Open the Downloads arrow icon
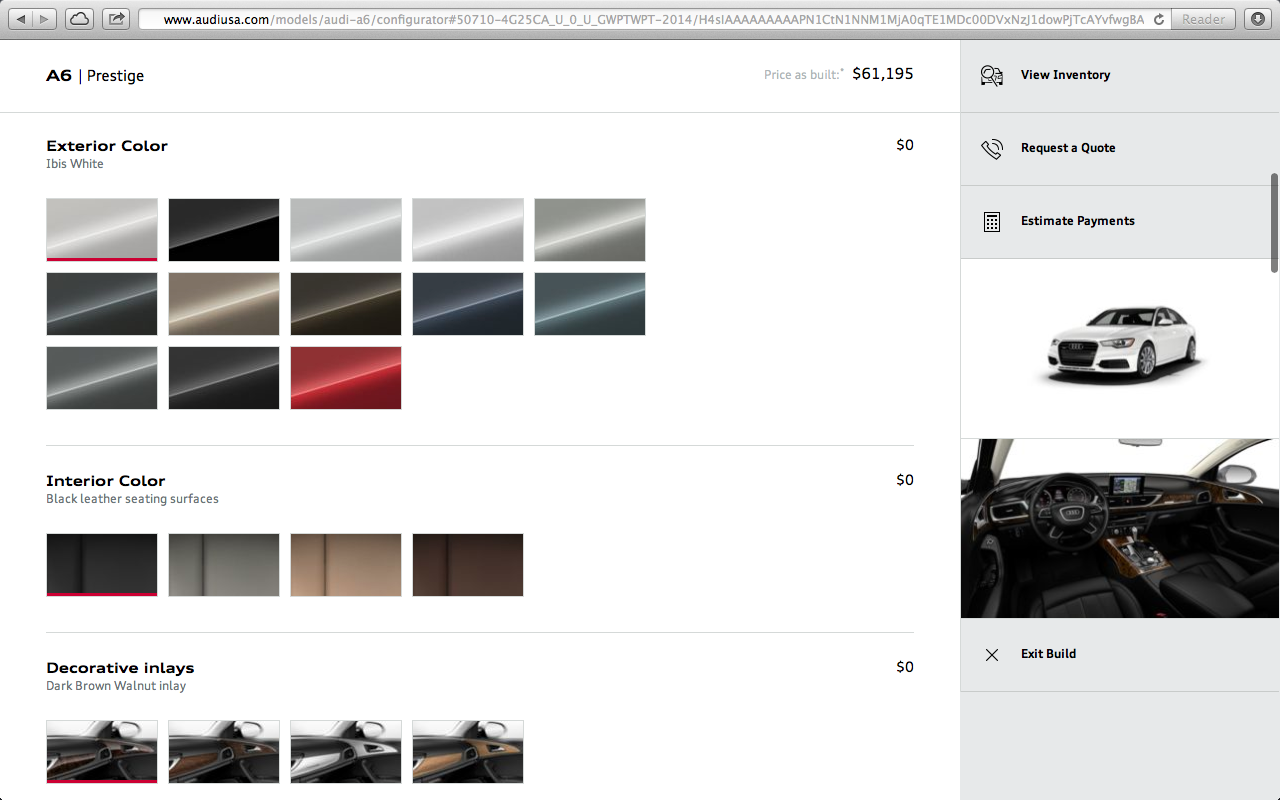1280x800 pixels. [1257, 18]
